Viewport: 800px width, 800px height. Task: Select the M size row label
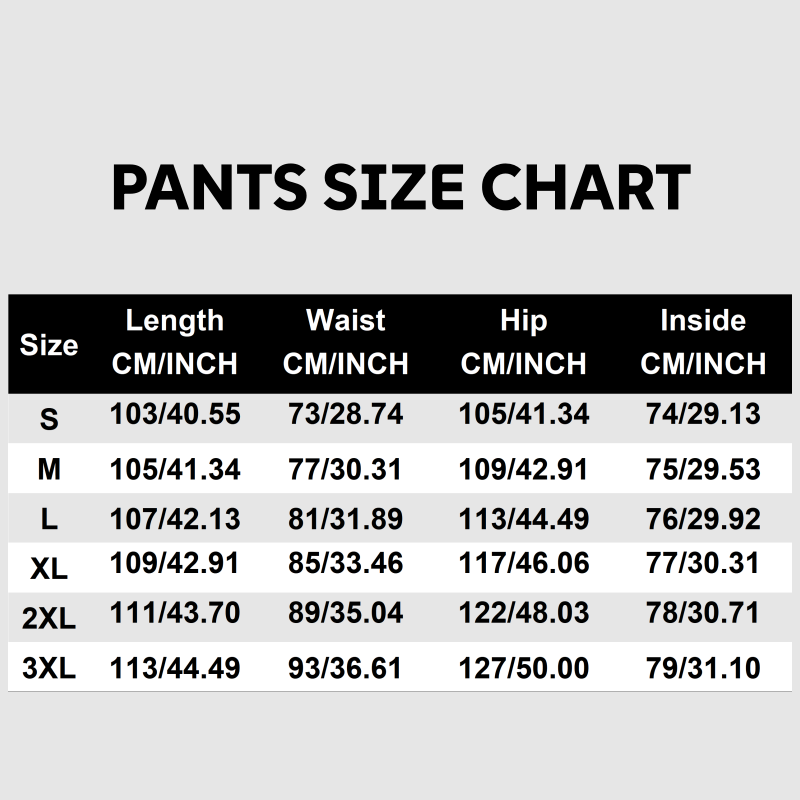point(49,470)
